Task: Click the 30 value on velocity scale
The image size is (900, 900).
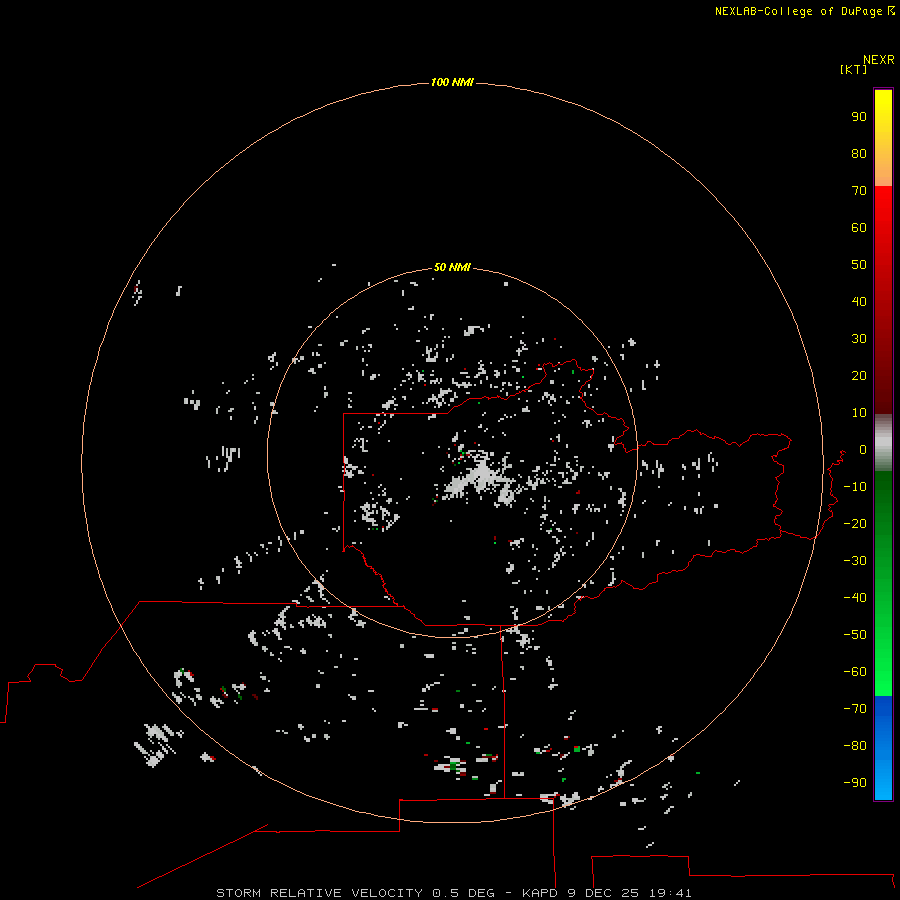Action: [x=859, y=339]
